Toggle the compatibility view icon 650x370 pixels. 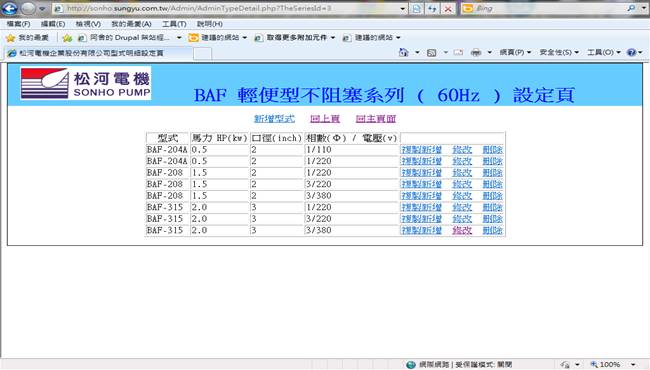point(417,8)
